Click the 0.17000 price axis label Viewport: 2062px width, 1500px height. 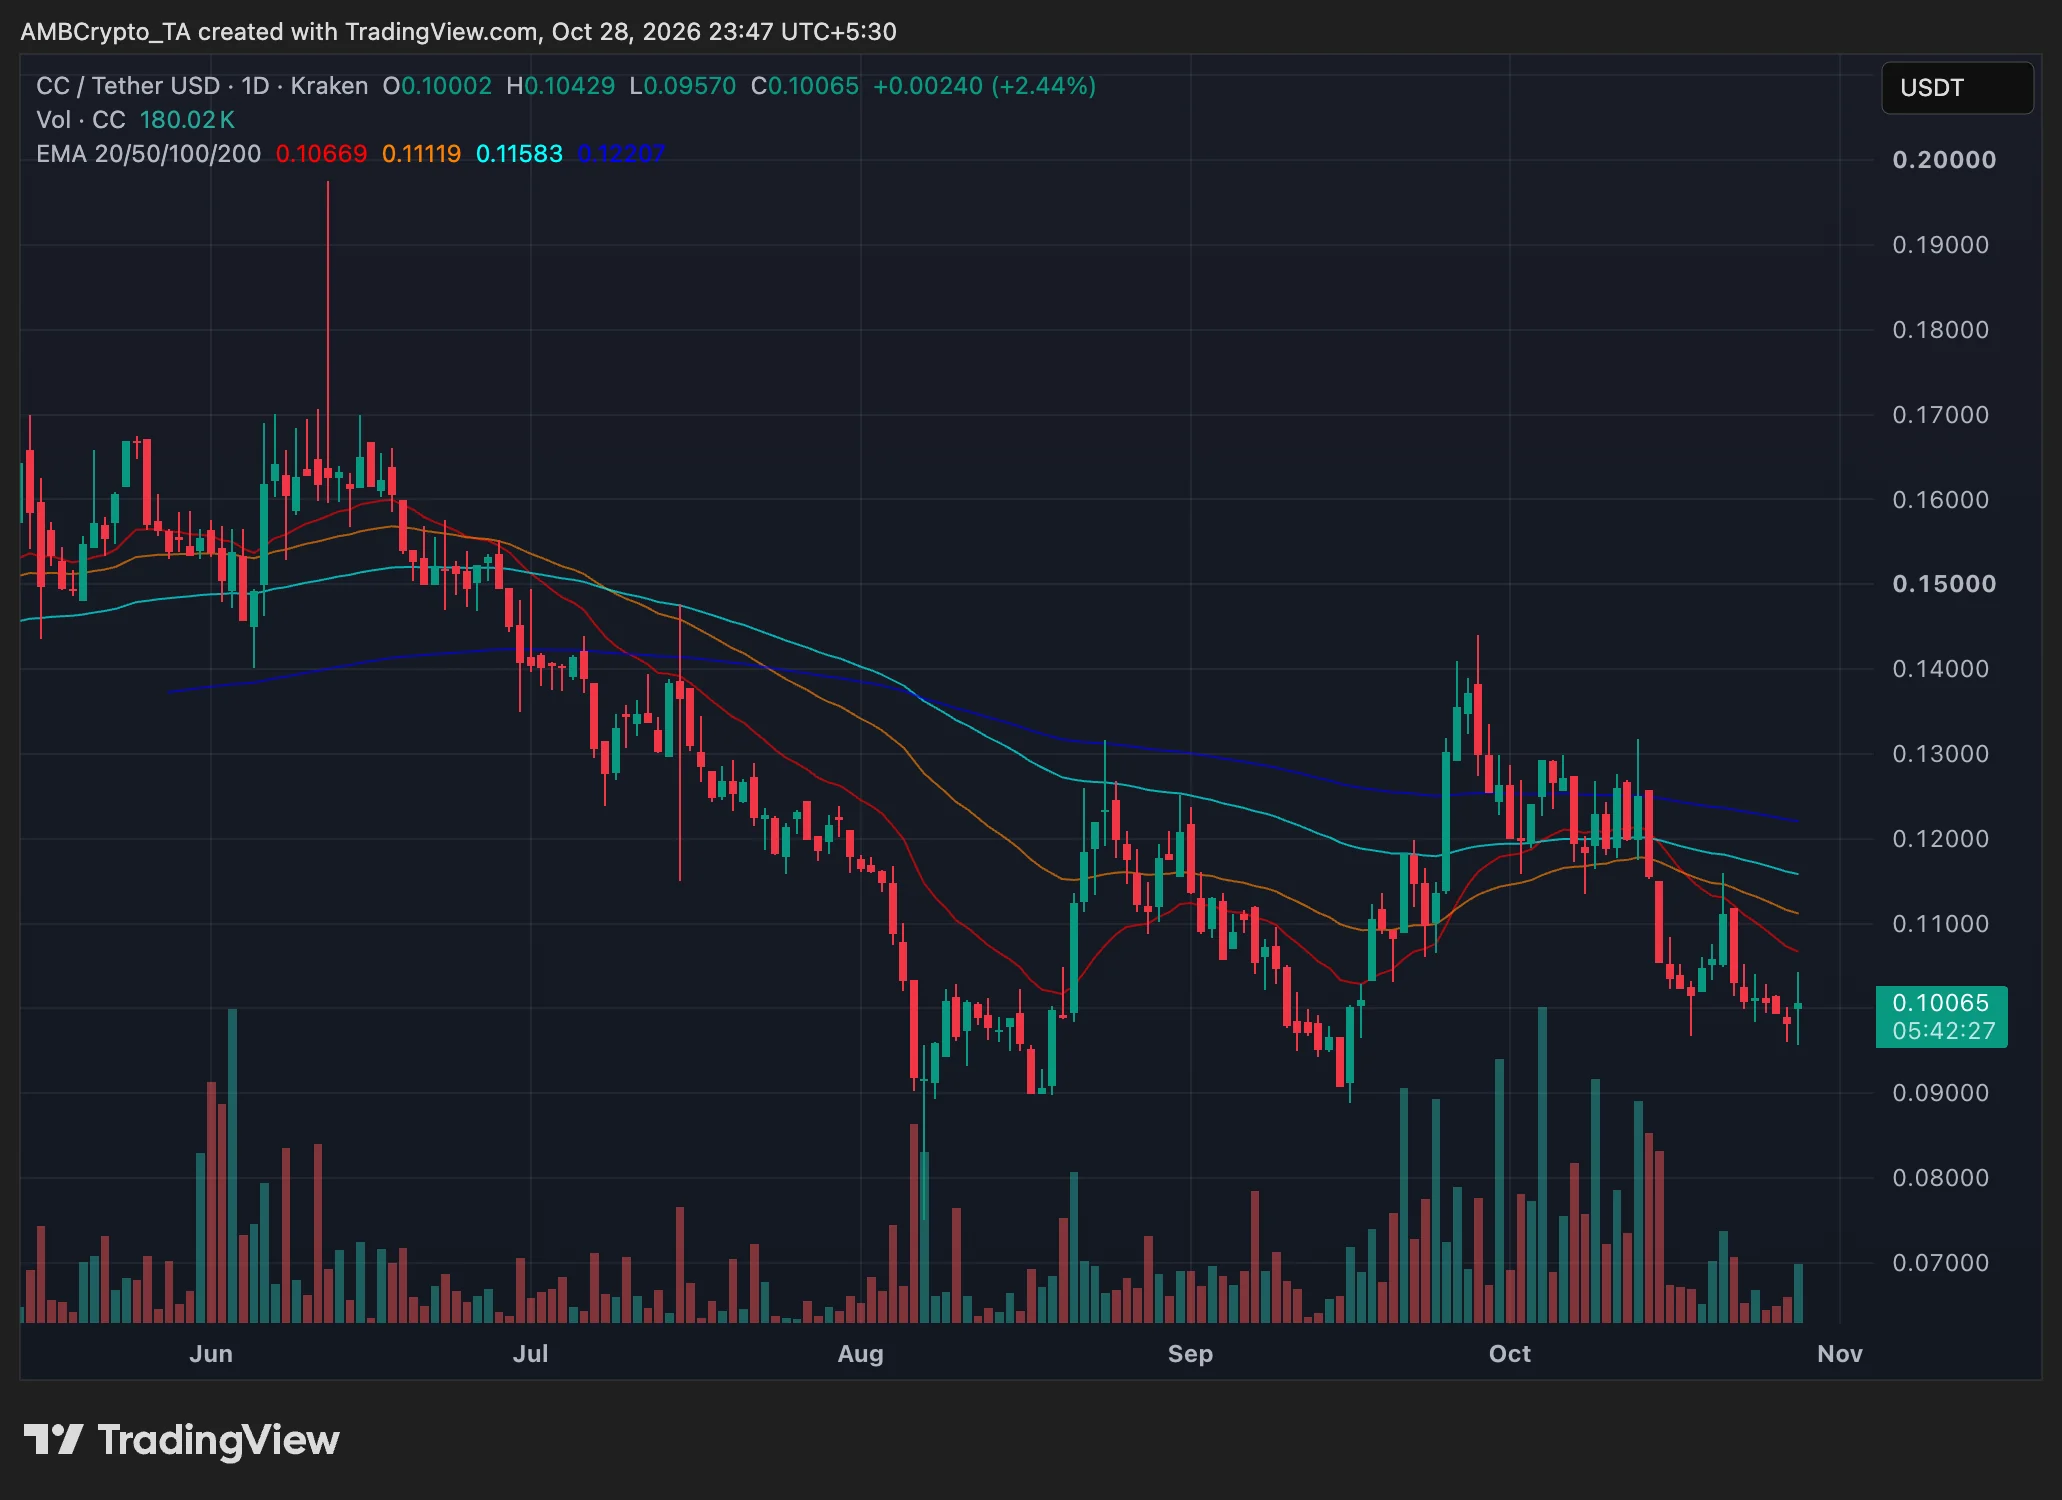tap(1941, 415)
